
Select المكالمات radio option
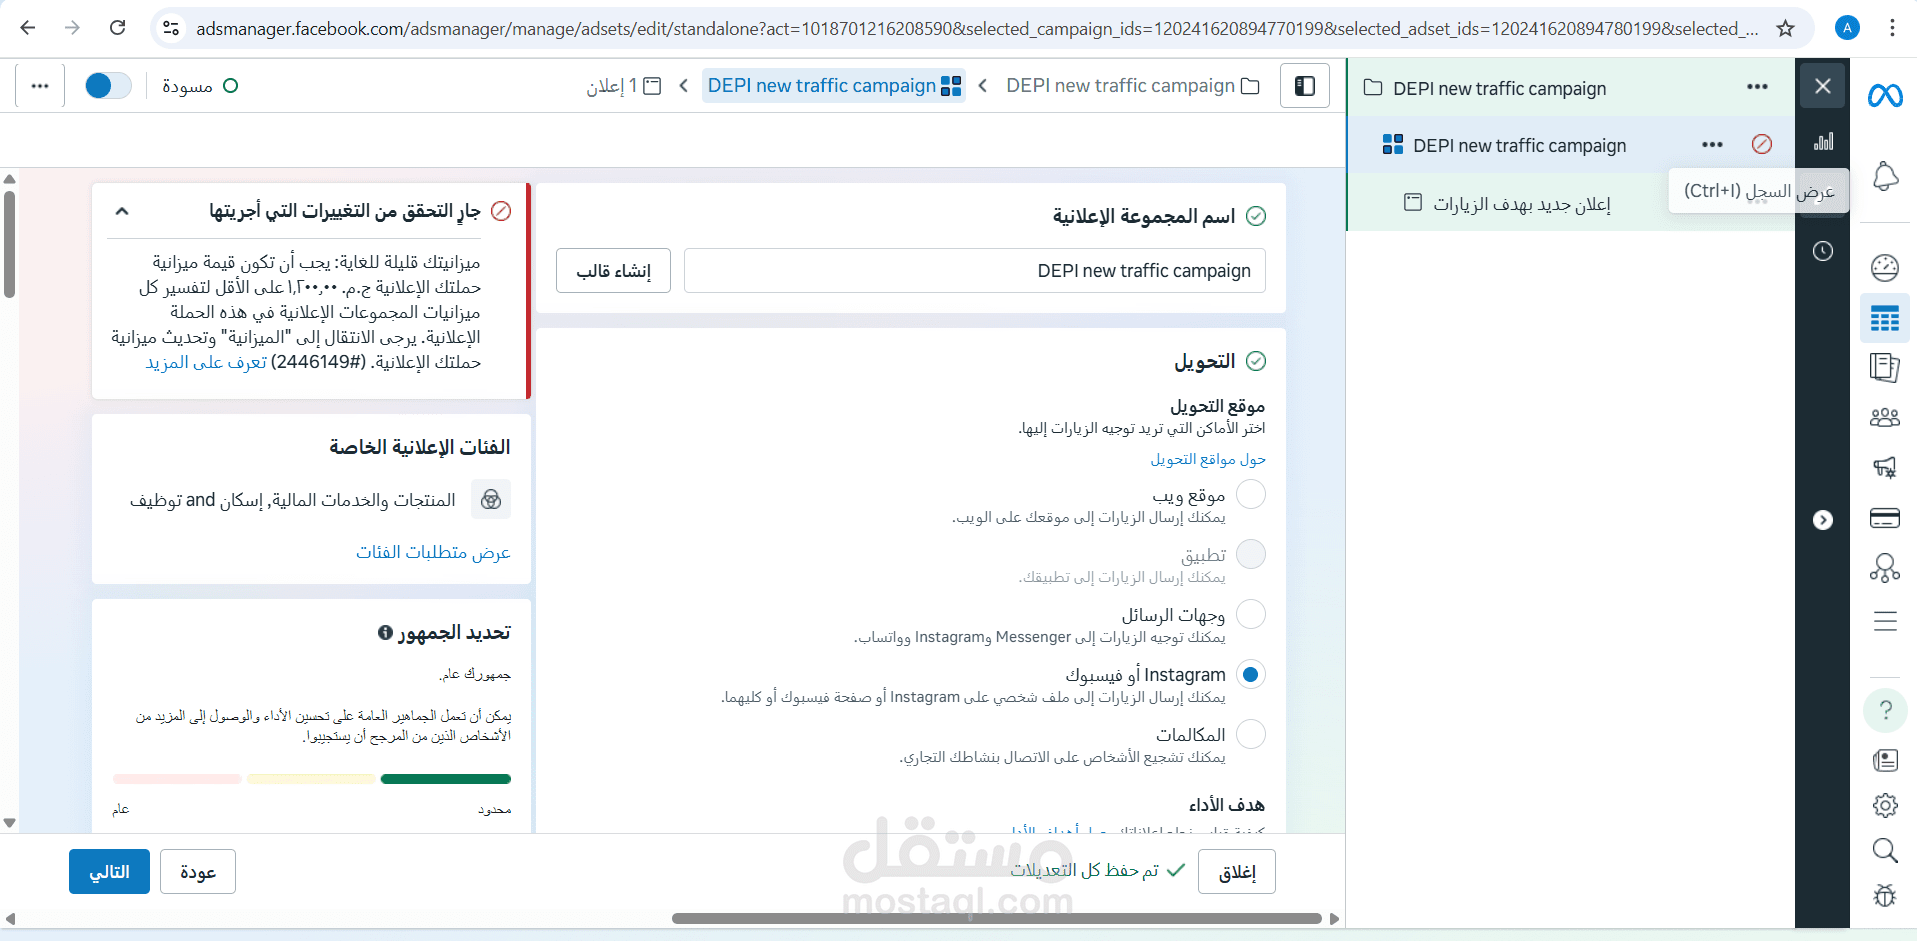(1251, 734)
